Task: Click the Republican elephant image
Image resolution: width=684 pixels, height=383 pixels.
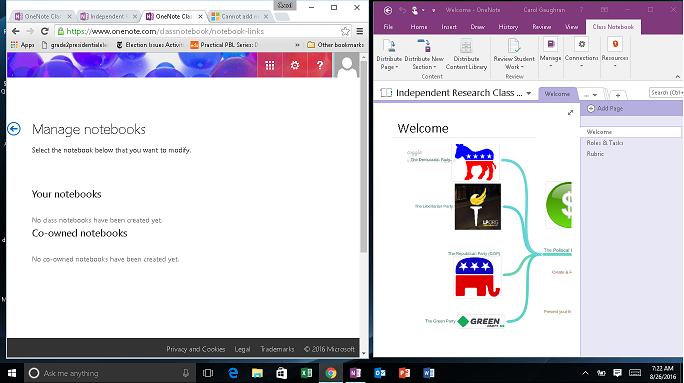Action: 476,277
